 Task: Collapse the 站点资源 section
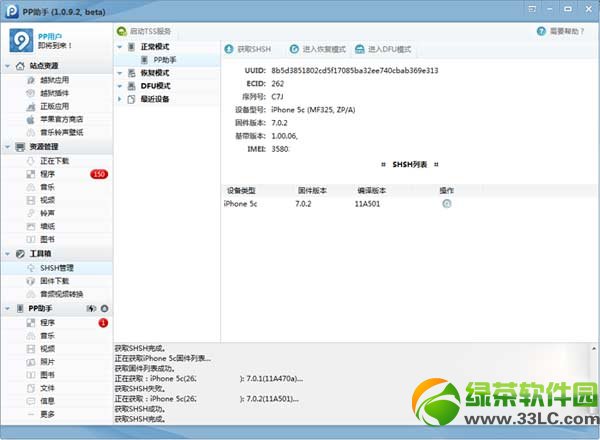(x=7, y=66)
